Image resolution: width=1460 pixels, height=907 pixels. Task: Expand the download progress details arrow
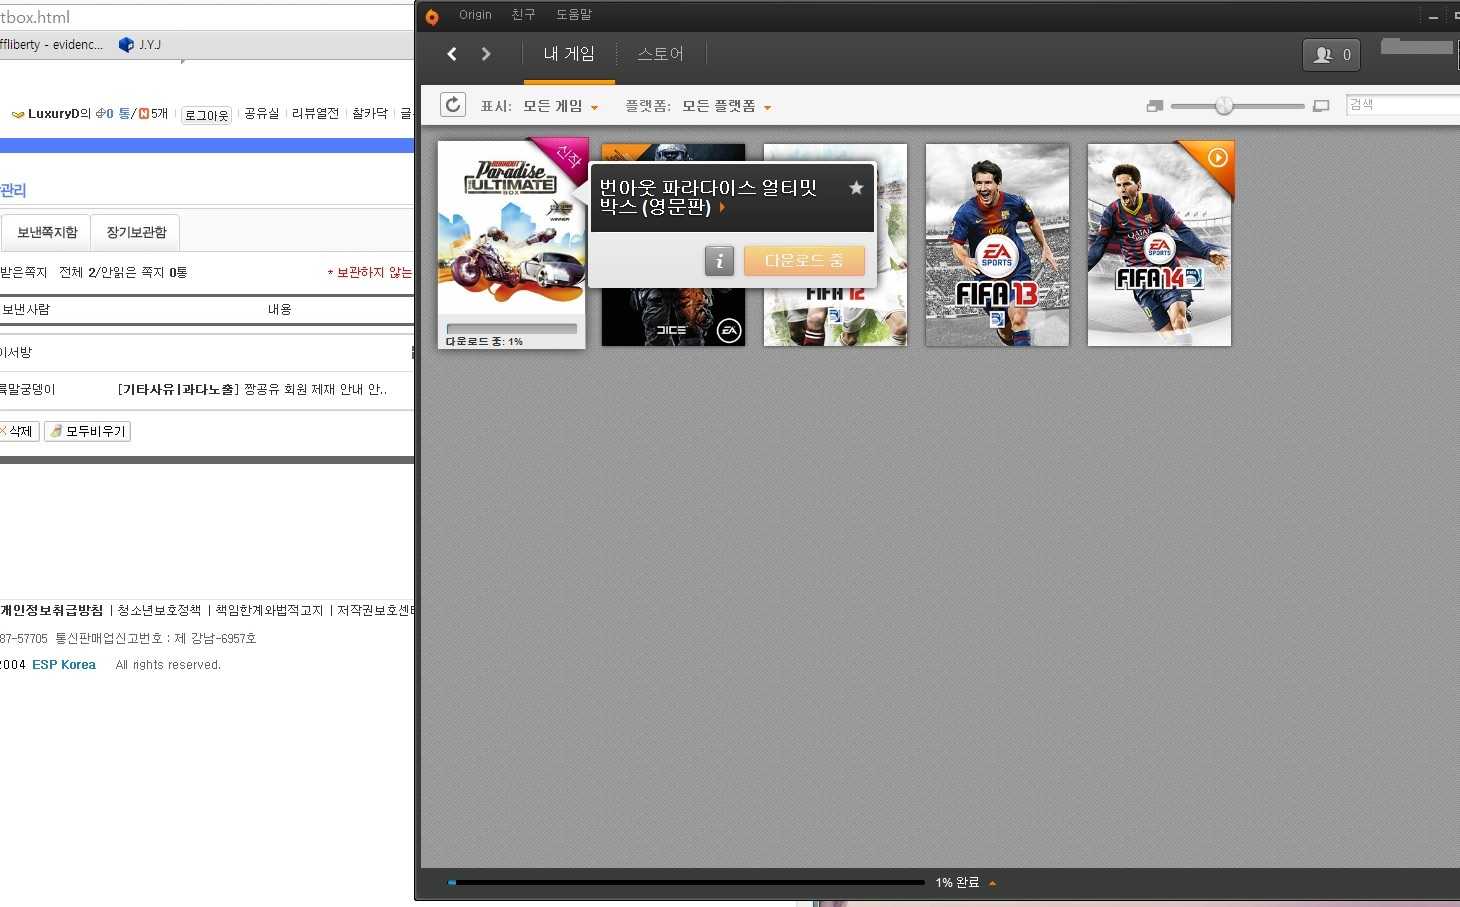(992, 883)
